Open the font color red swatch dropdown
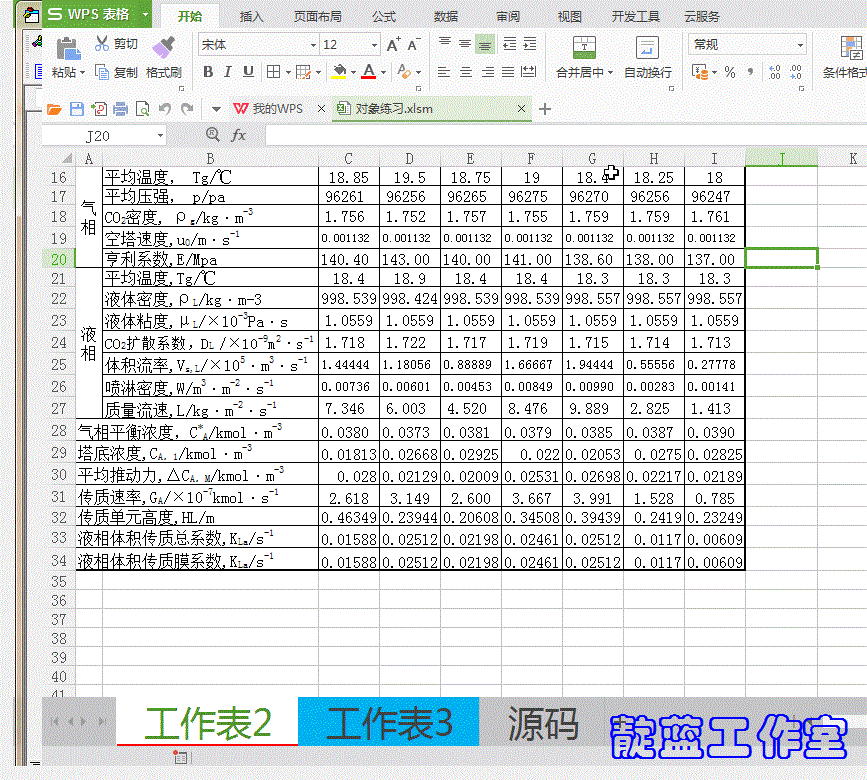 (378, 73)
